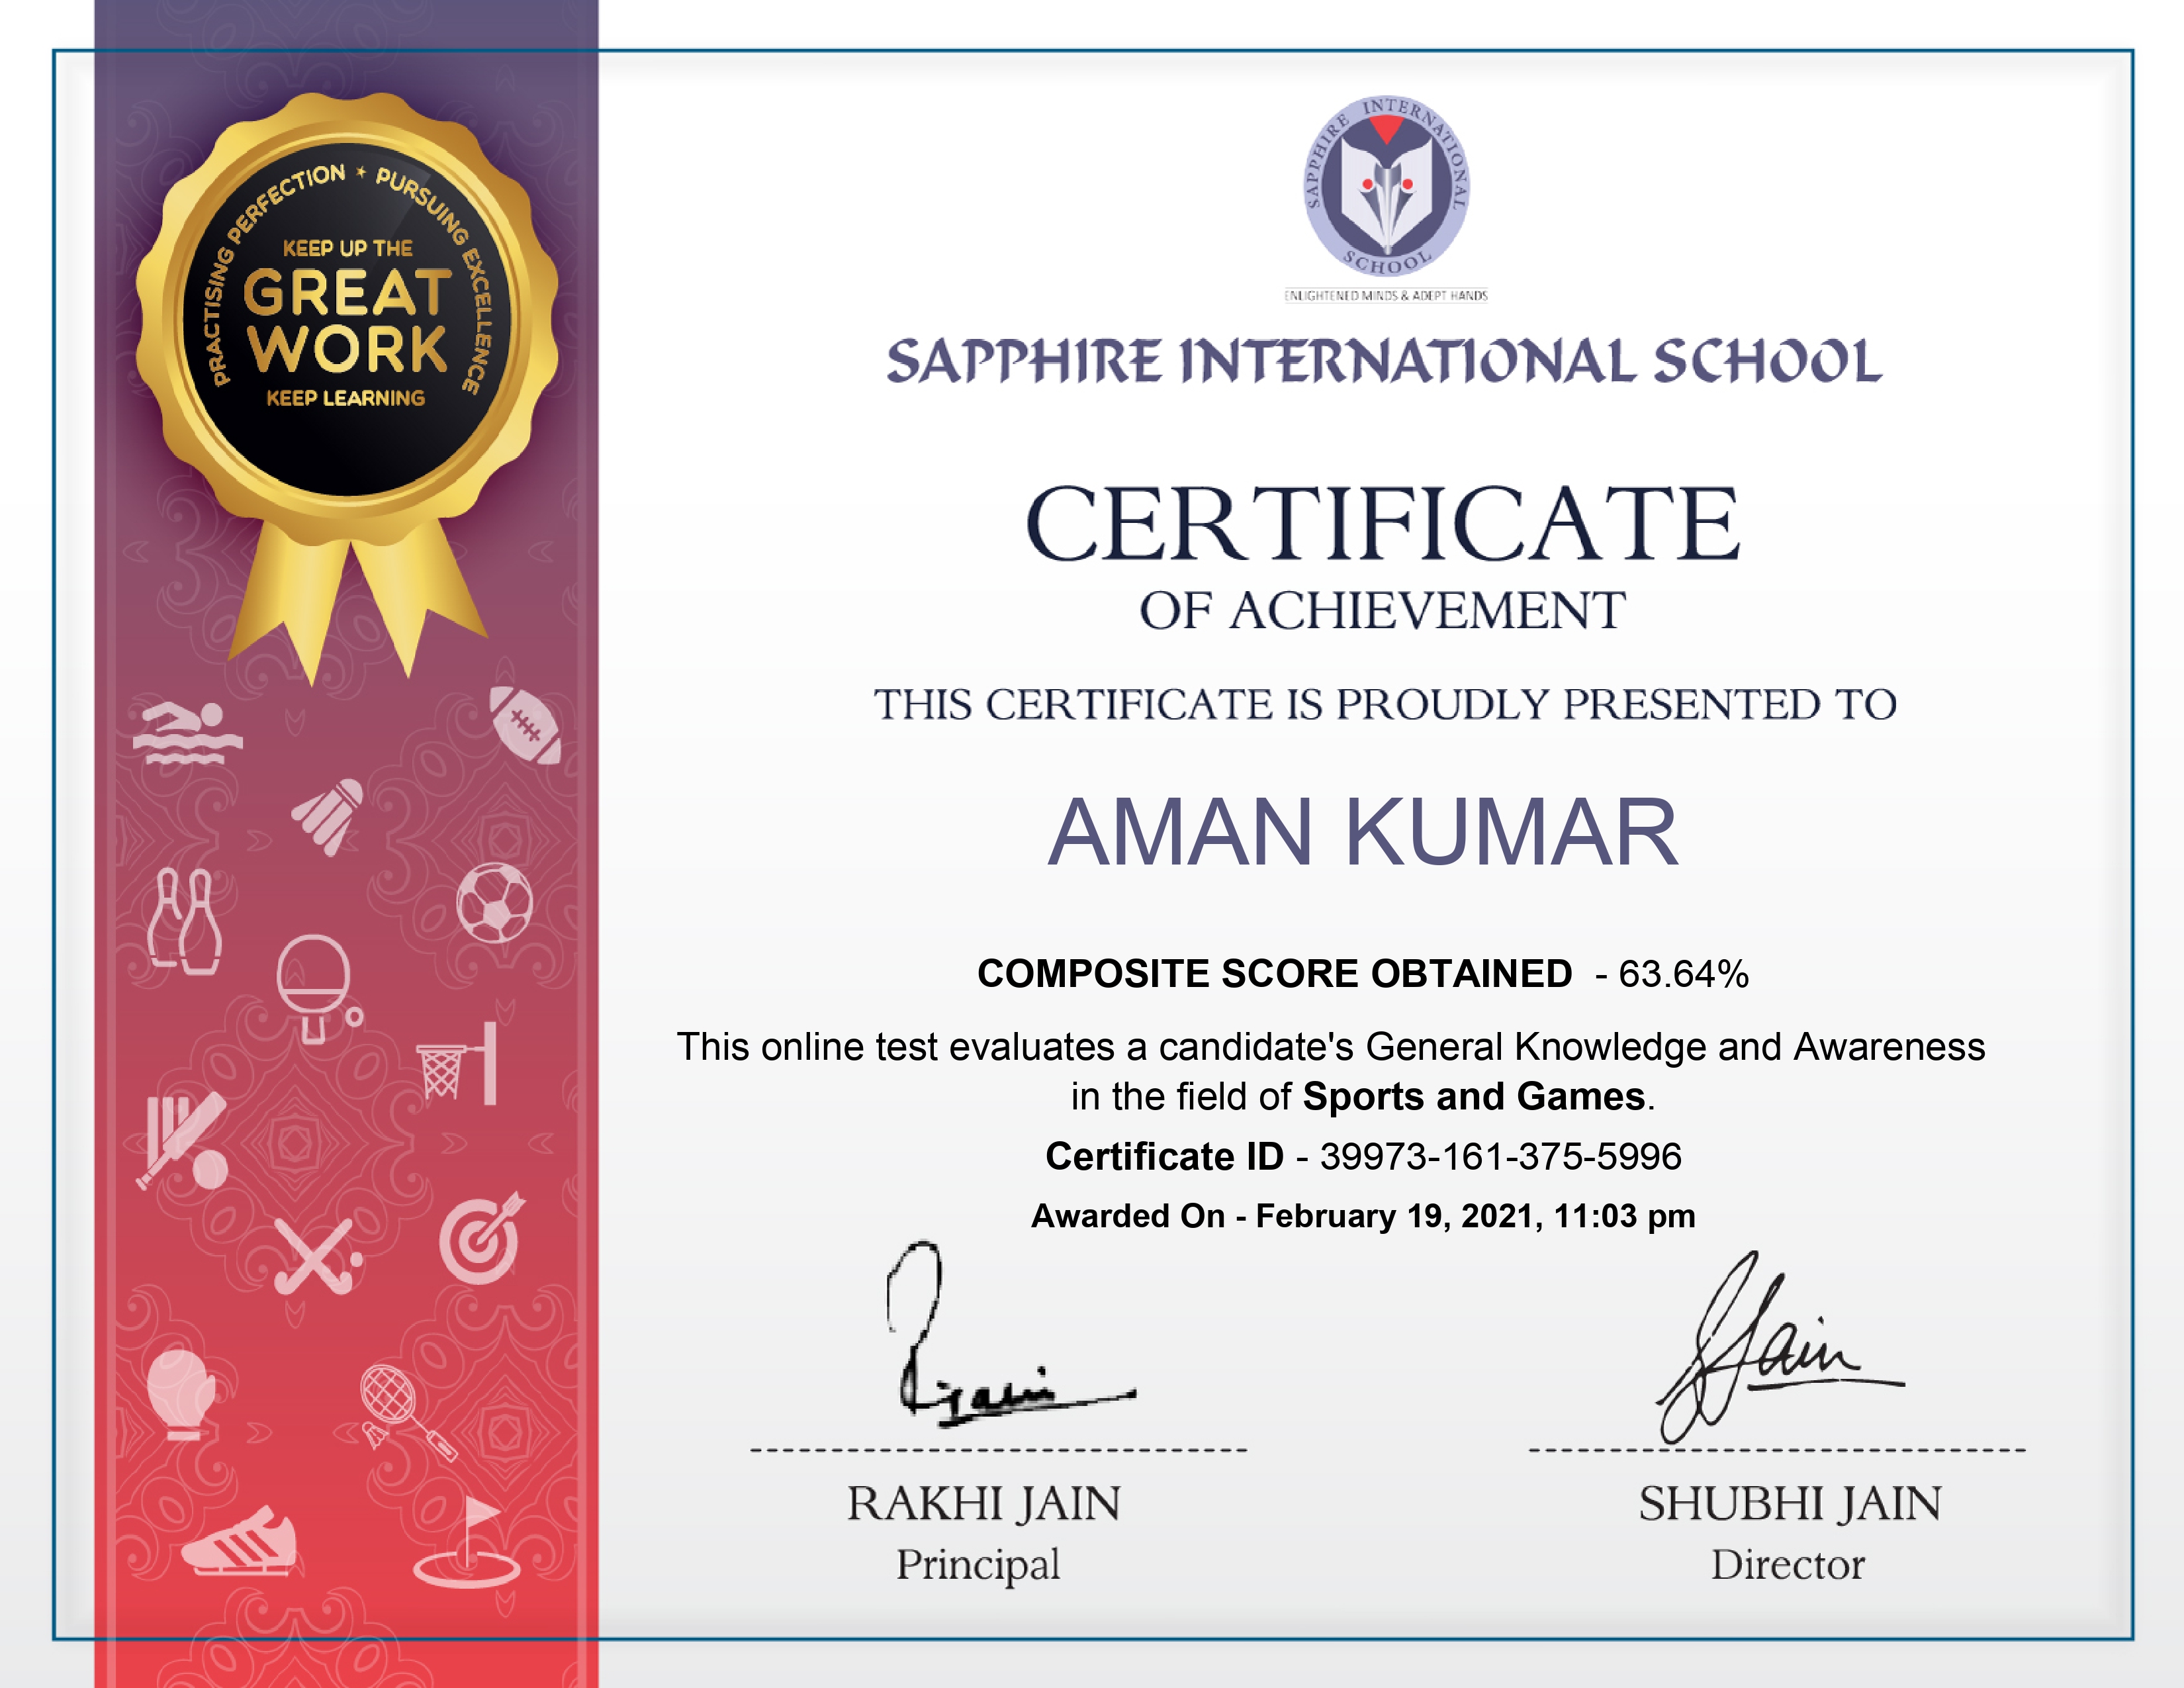
Task: Click KEEP LEARNING text on badge
Action: tap(346, 398)
